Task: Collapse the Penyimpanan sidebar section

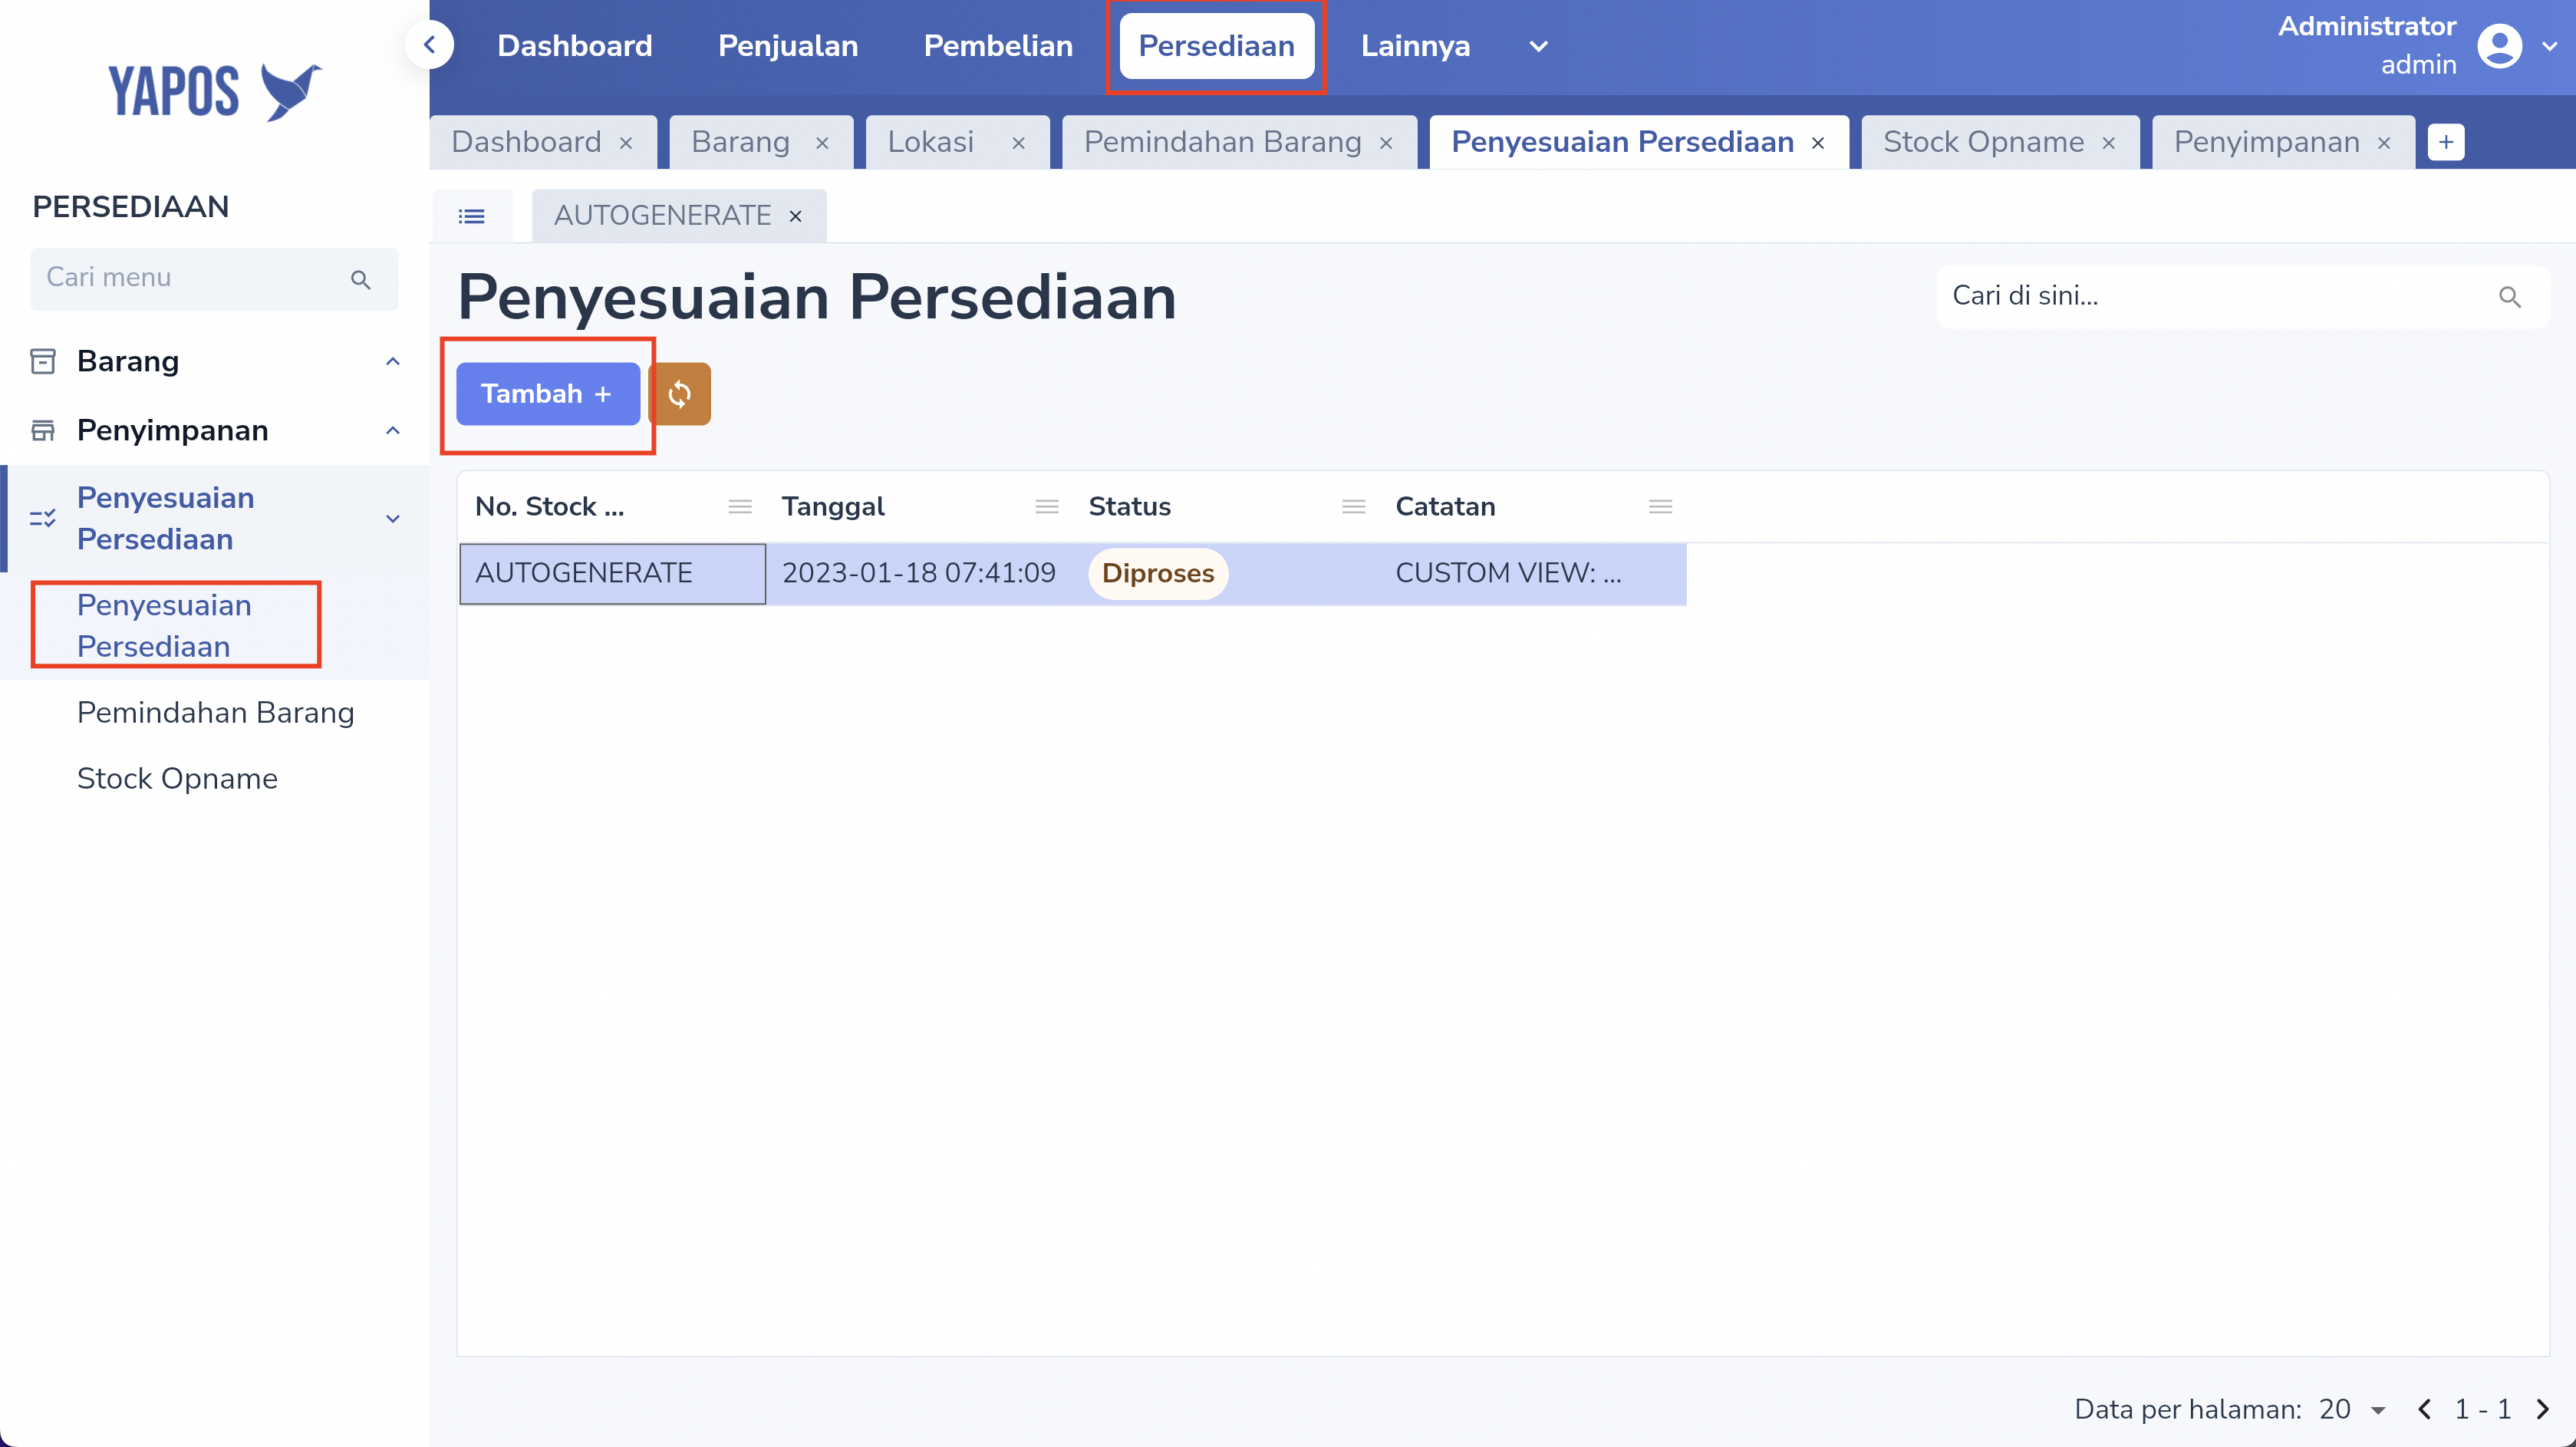Action: 393,430
